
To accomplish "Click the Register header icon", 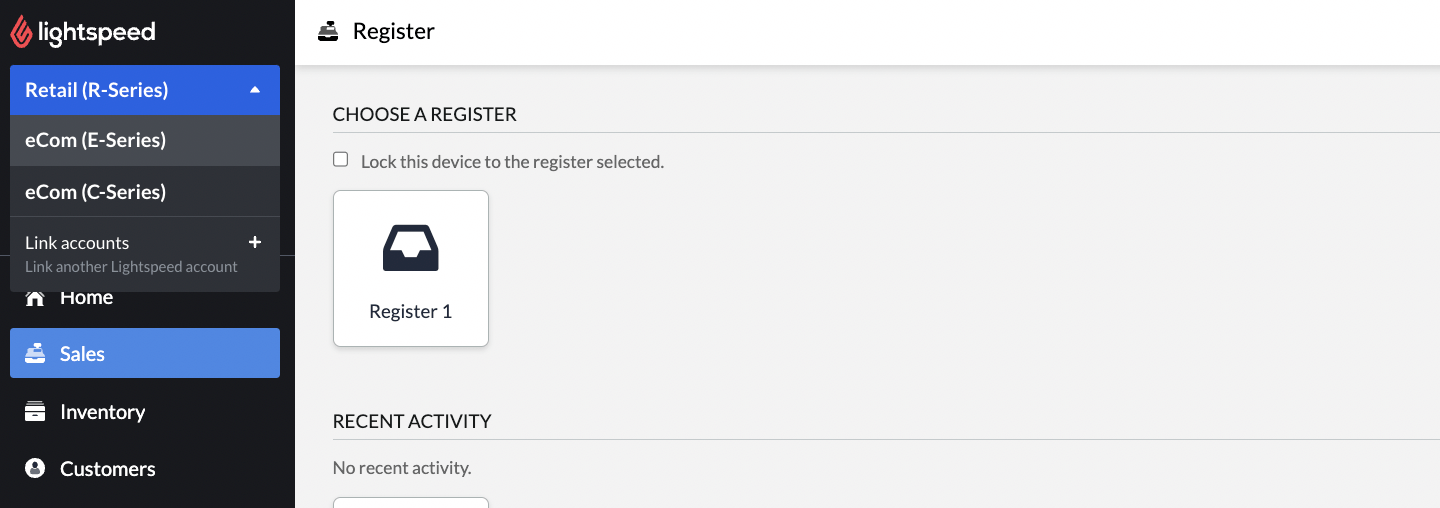I will click(x=328, y=32).
